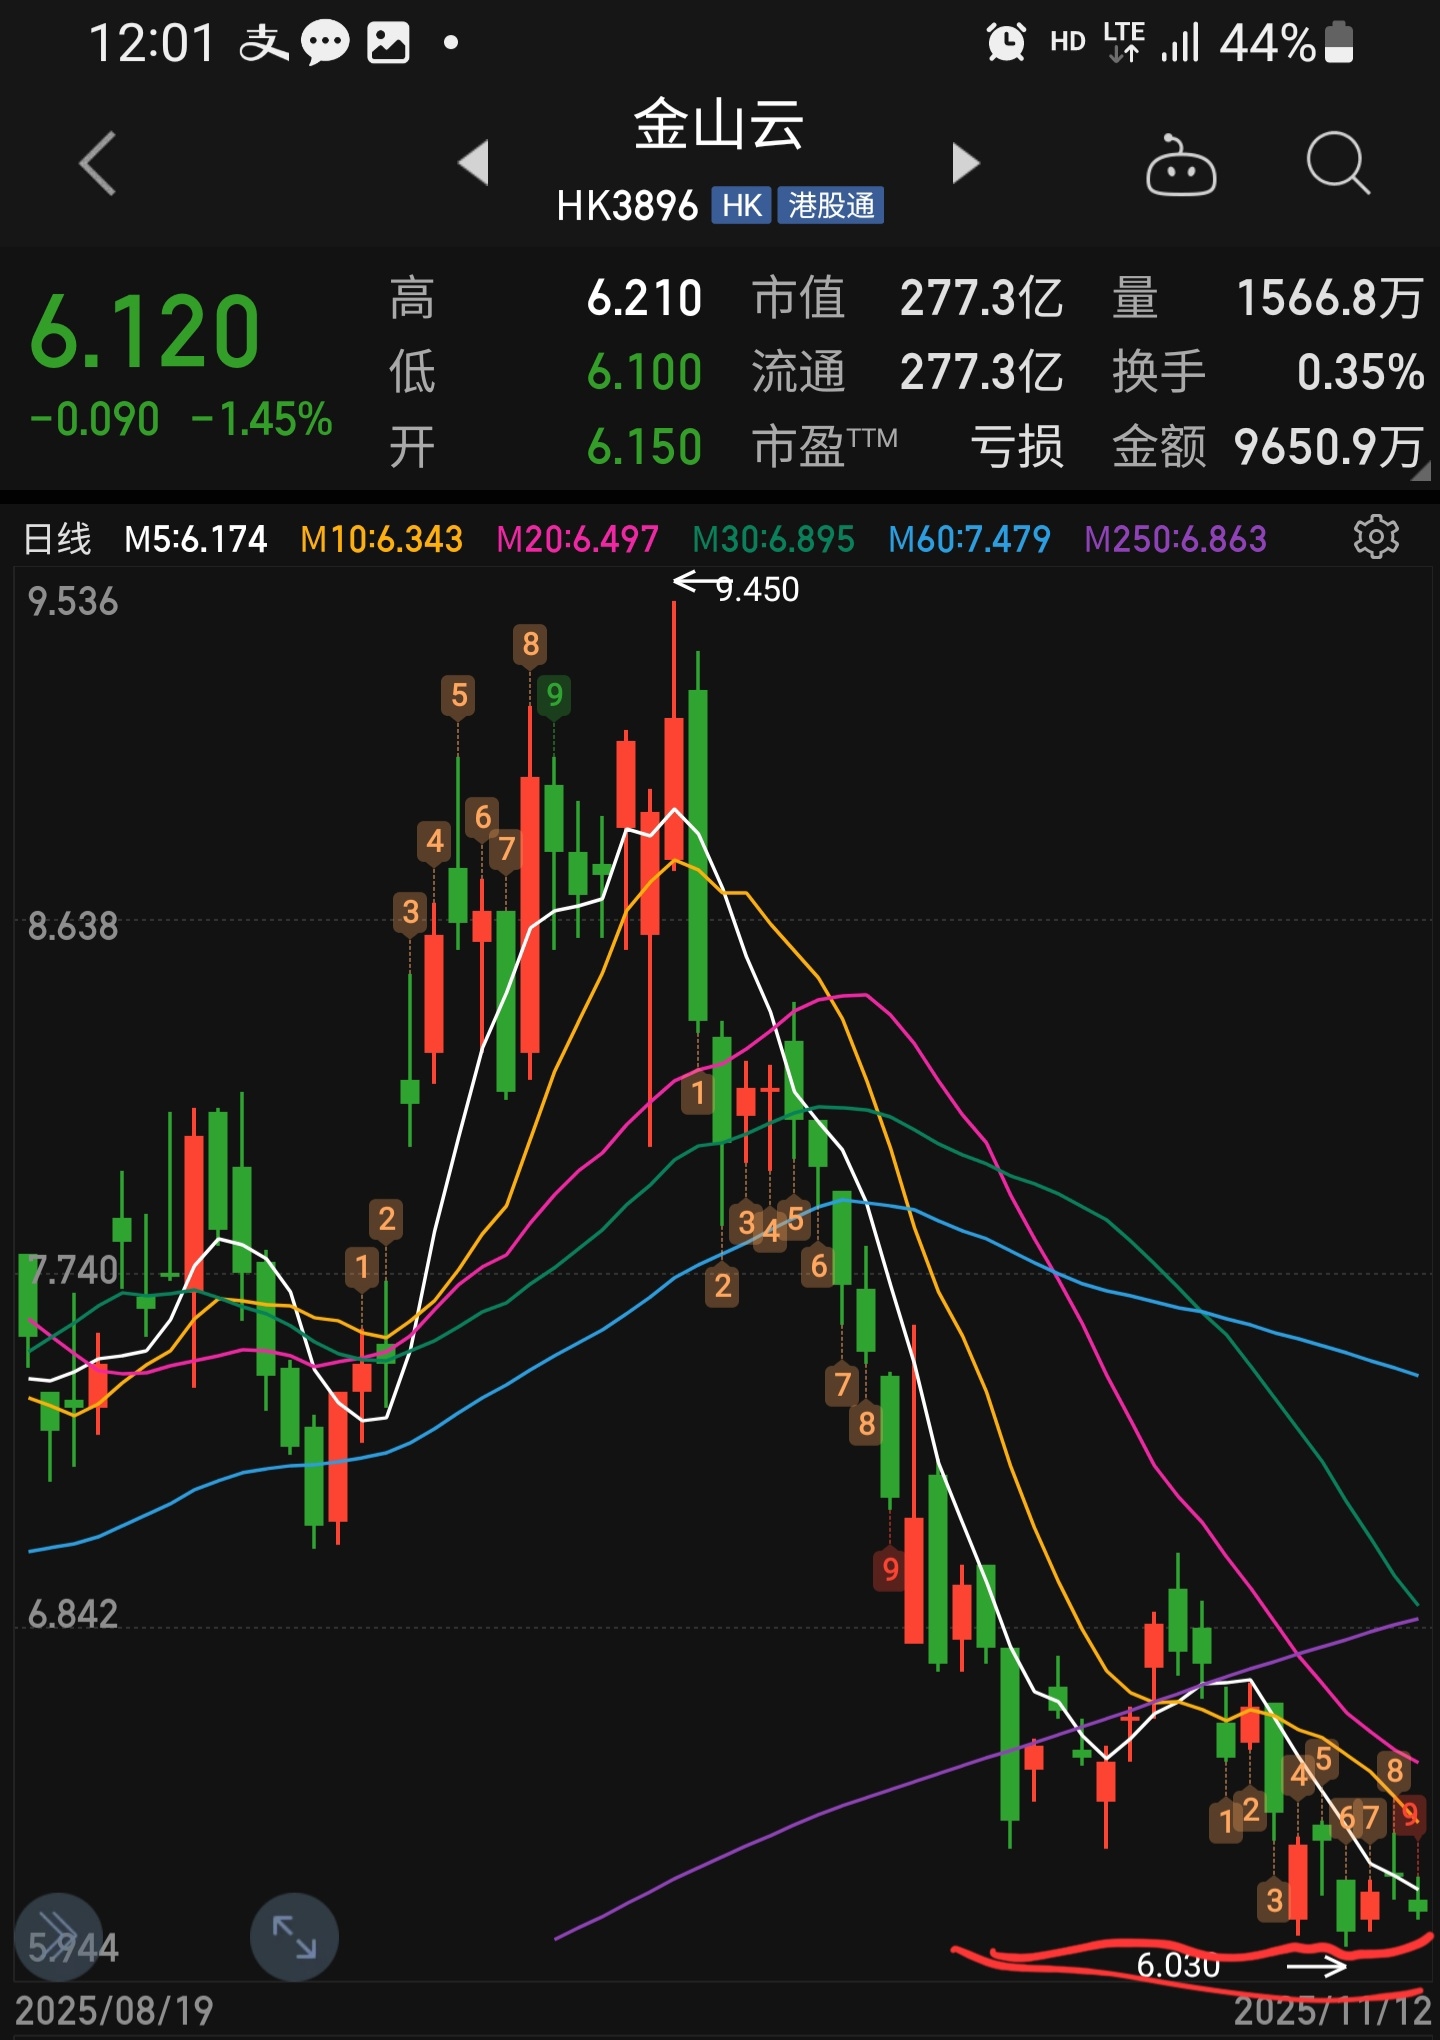Tap the alarm icon in status bar

[x=1006, y=42]
